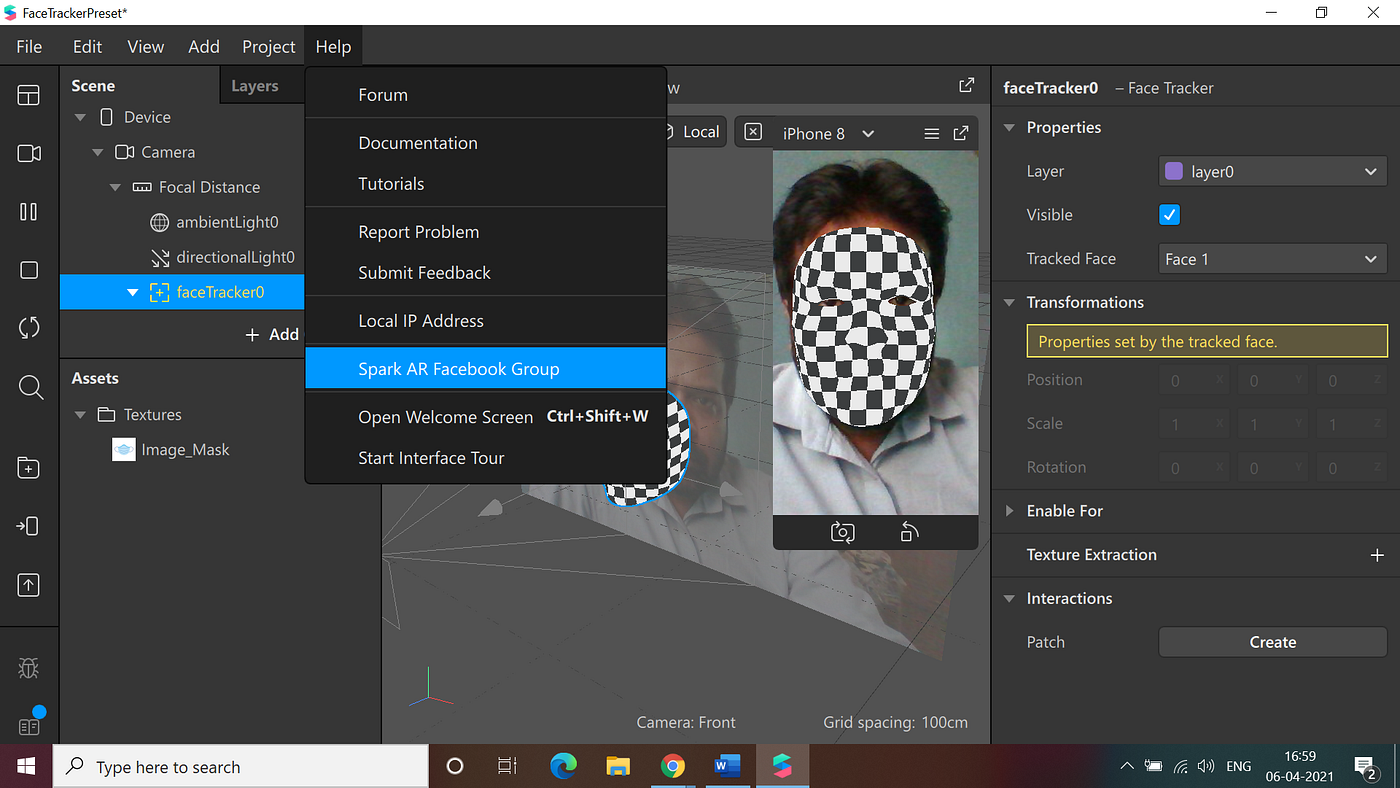Image resolution: width=1400 pixels, height=788 pixels.
Task: Switch to the Layers tab
Action: tap(255, 86)
